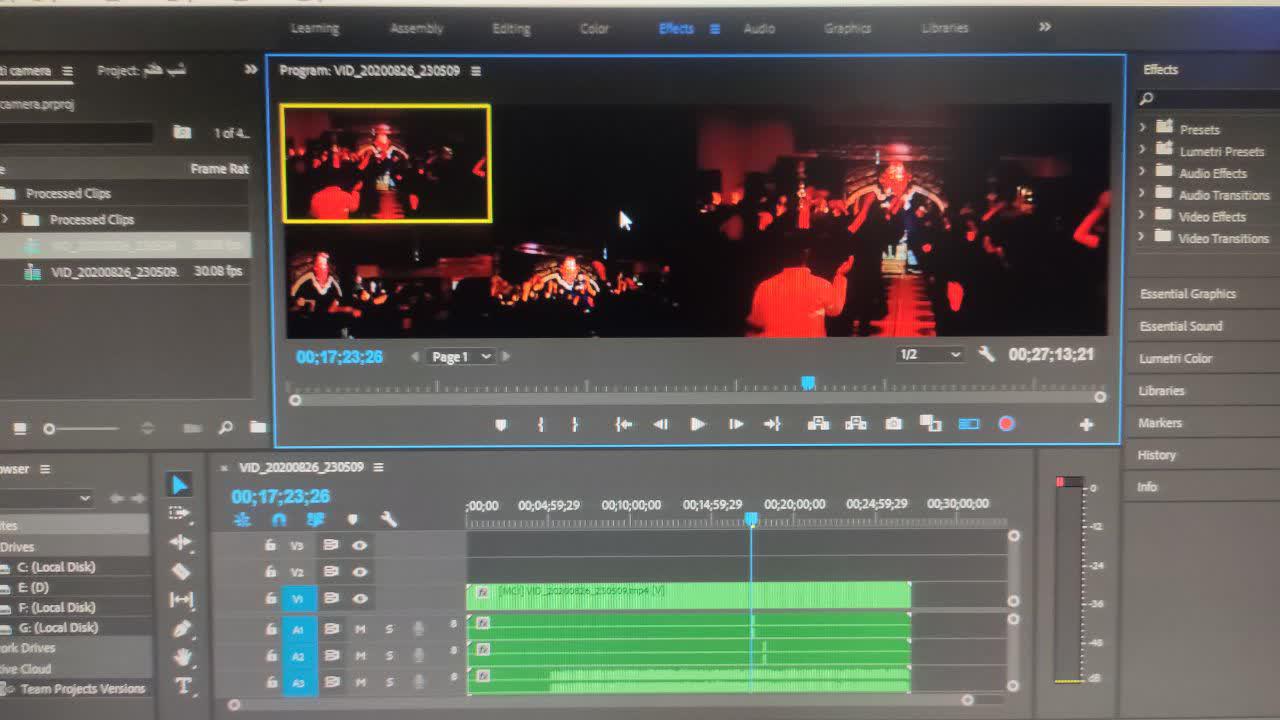Export frame with camera icon
This screenshot has width=1280, height=720.
click(x=893, y=423)
